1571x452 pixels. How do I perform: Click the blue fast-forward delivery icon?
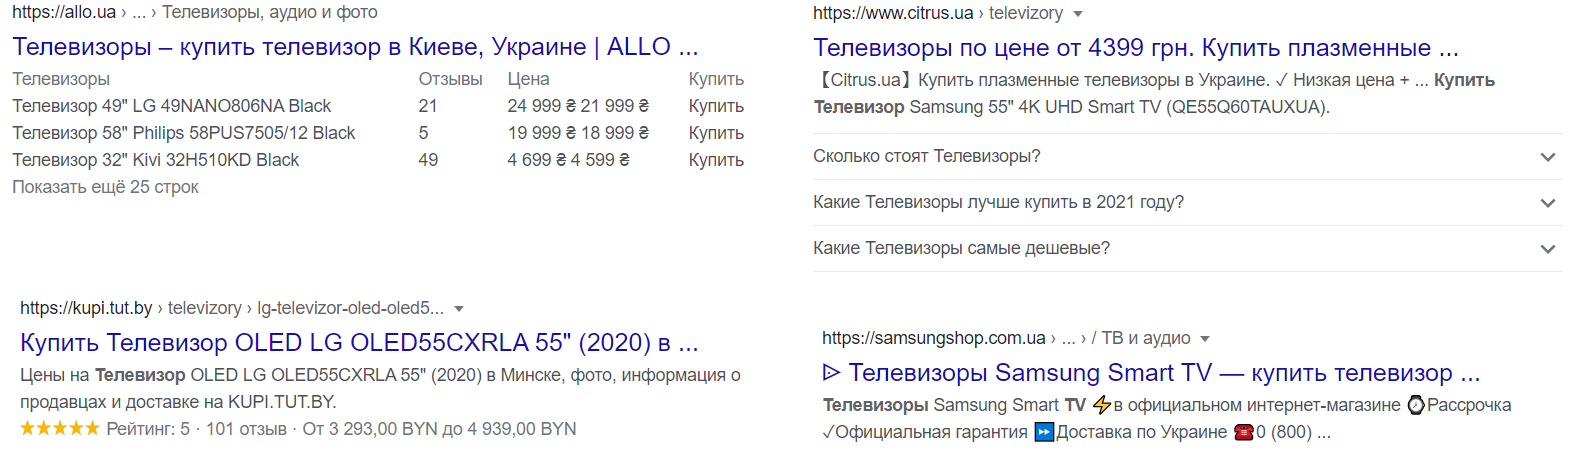click(1044, 432)
